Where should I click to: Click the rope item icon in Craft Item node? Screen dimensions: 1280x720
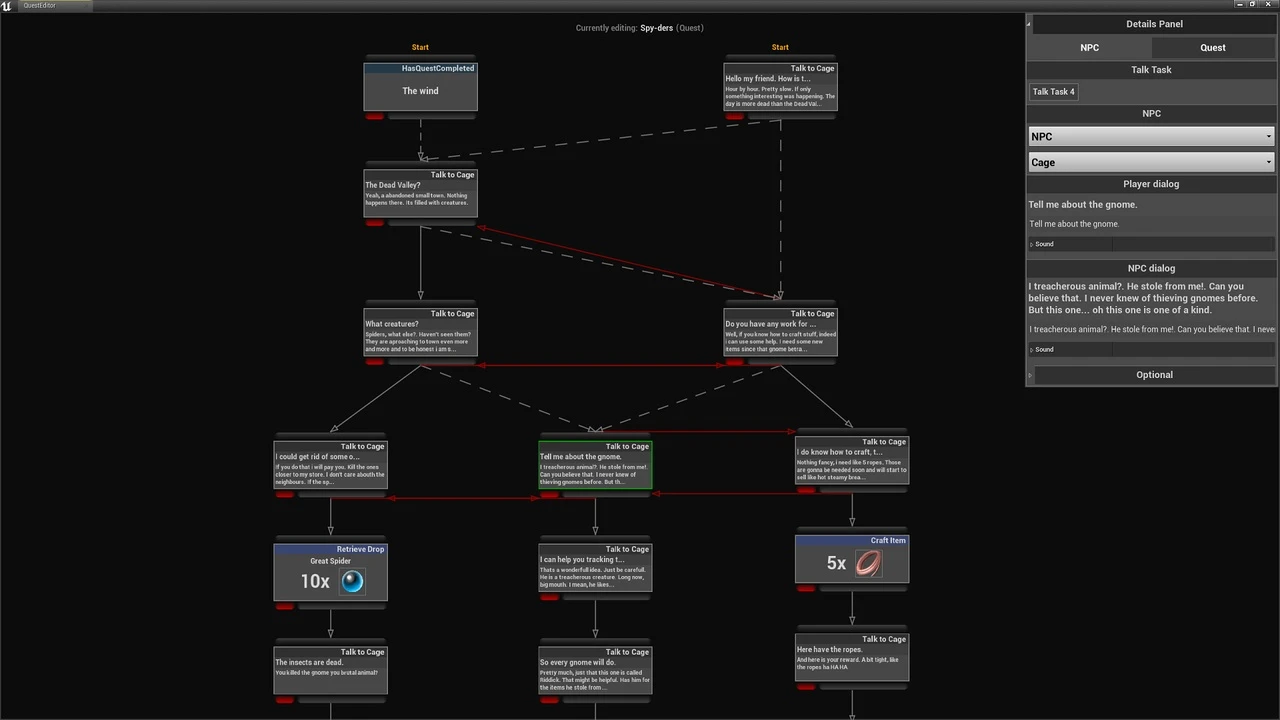tap(868, 563)
